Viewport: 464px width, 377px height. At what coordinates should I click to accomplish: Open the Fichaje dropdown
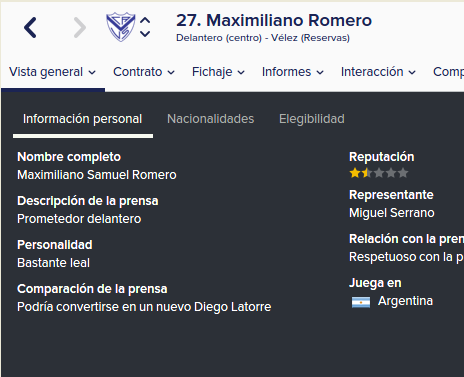point(218,72)
